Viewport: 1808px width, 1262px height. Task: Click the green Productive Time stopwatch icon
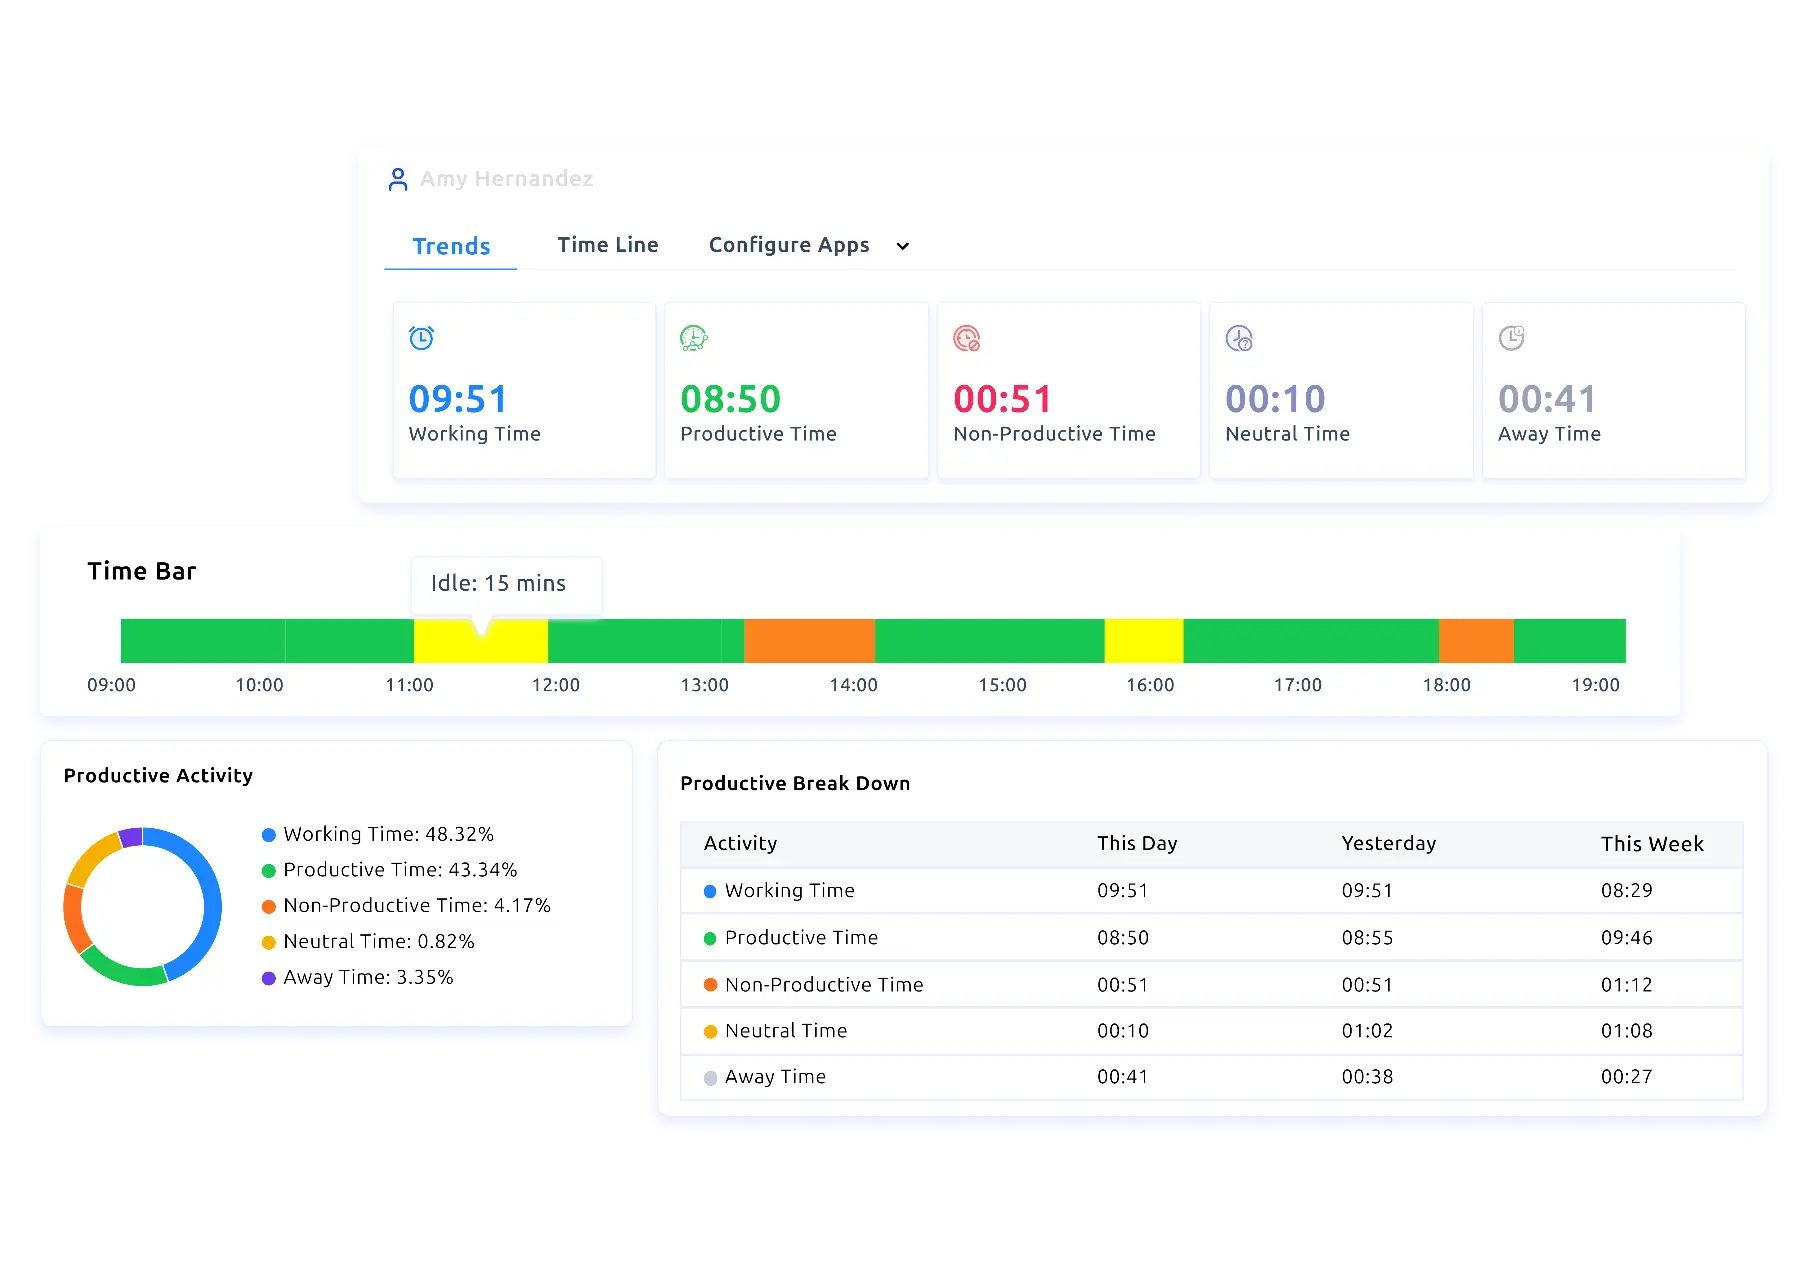[693, 338]
